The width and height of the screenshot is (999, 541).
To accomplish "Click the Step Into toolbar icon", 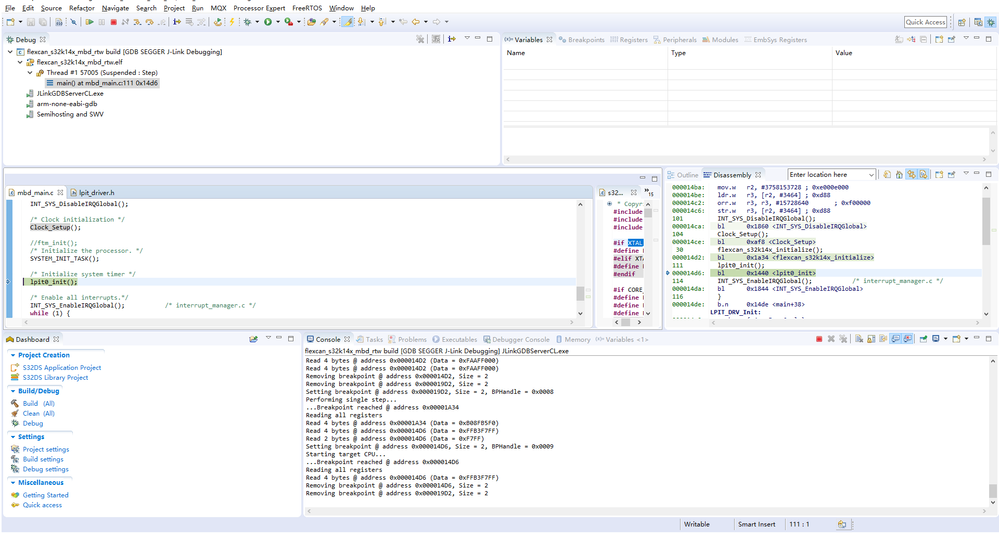I will point(137,22).
